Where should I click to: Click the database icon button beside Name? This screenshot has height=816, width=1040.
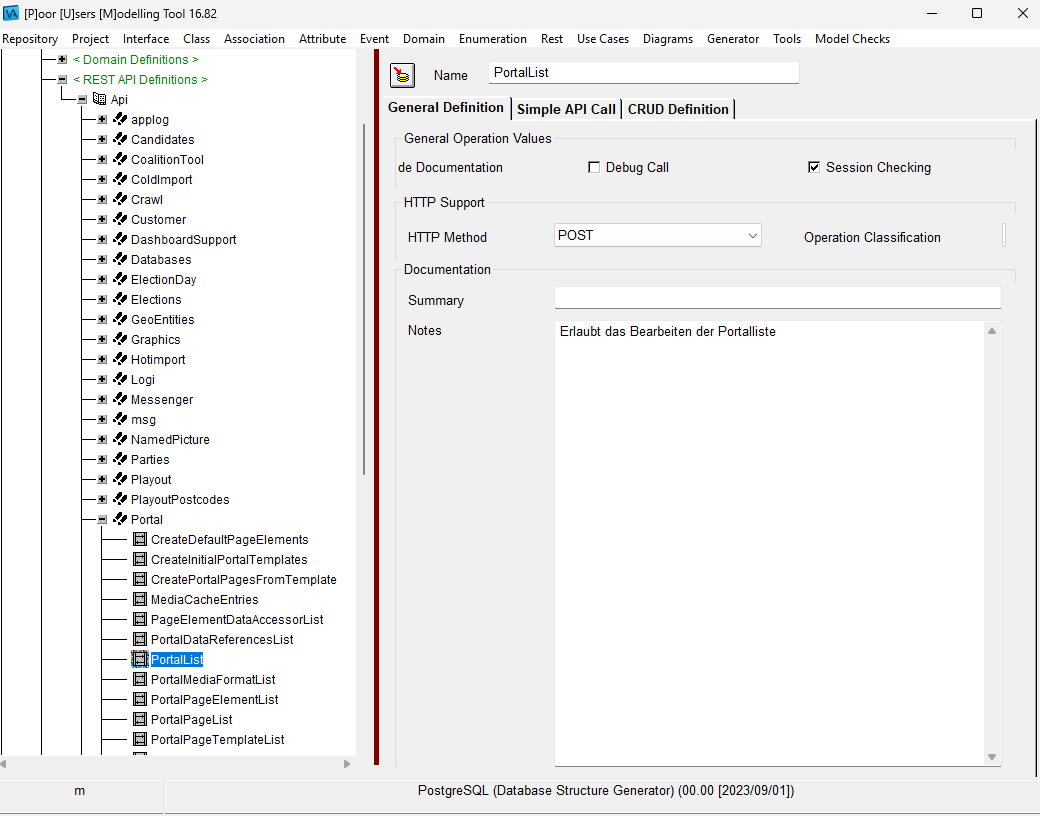(402, 75)
